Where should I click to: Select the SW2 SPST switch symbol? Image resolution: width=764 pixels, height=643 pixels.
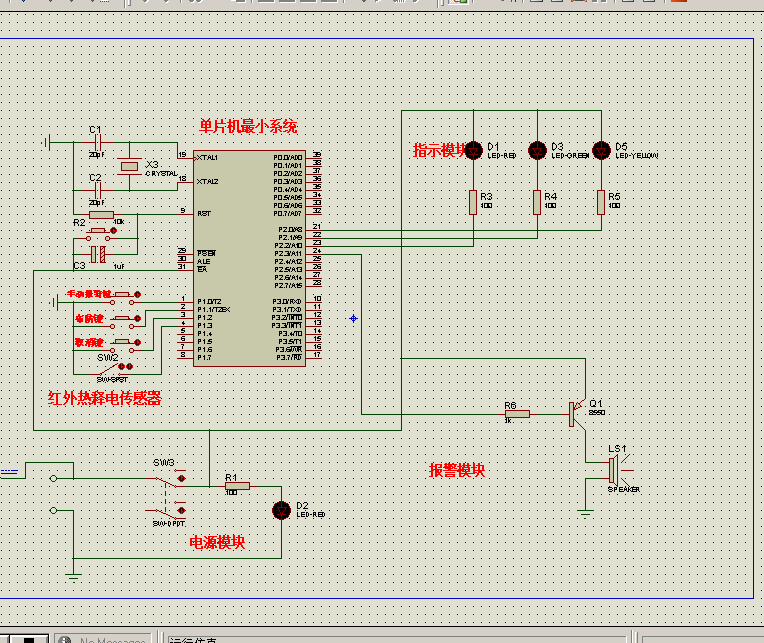point(112,372)
